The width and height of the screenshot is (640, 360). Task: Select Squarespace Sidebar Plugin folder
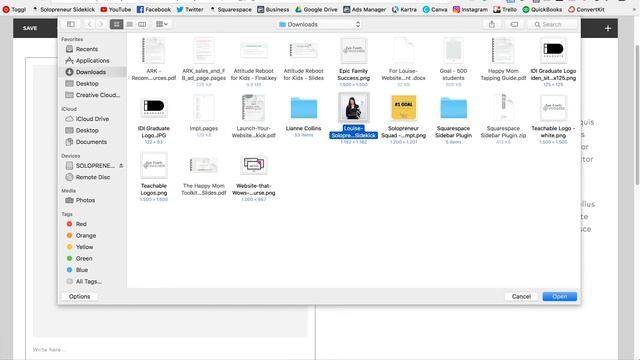coord(453,119)
